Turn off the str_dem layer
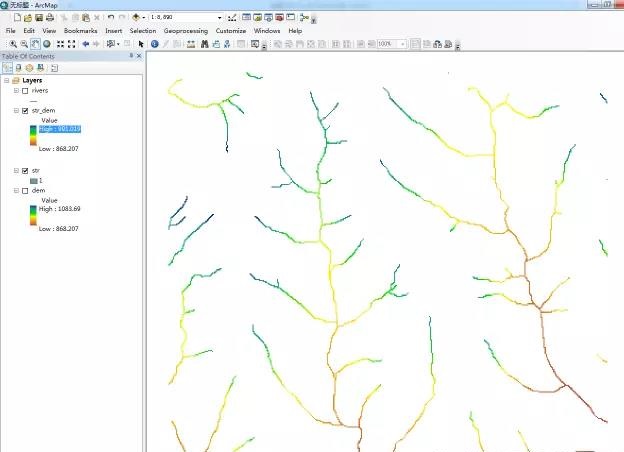This screenshot has width=624, height=452. tap(25, 111)
